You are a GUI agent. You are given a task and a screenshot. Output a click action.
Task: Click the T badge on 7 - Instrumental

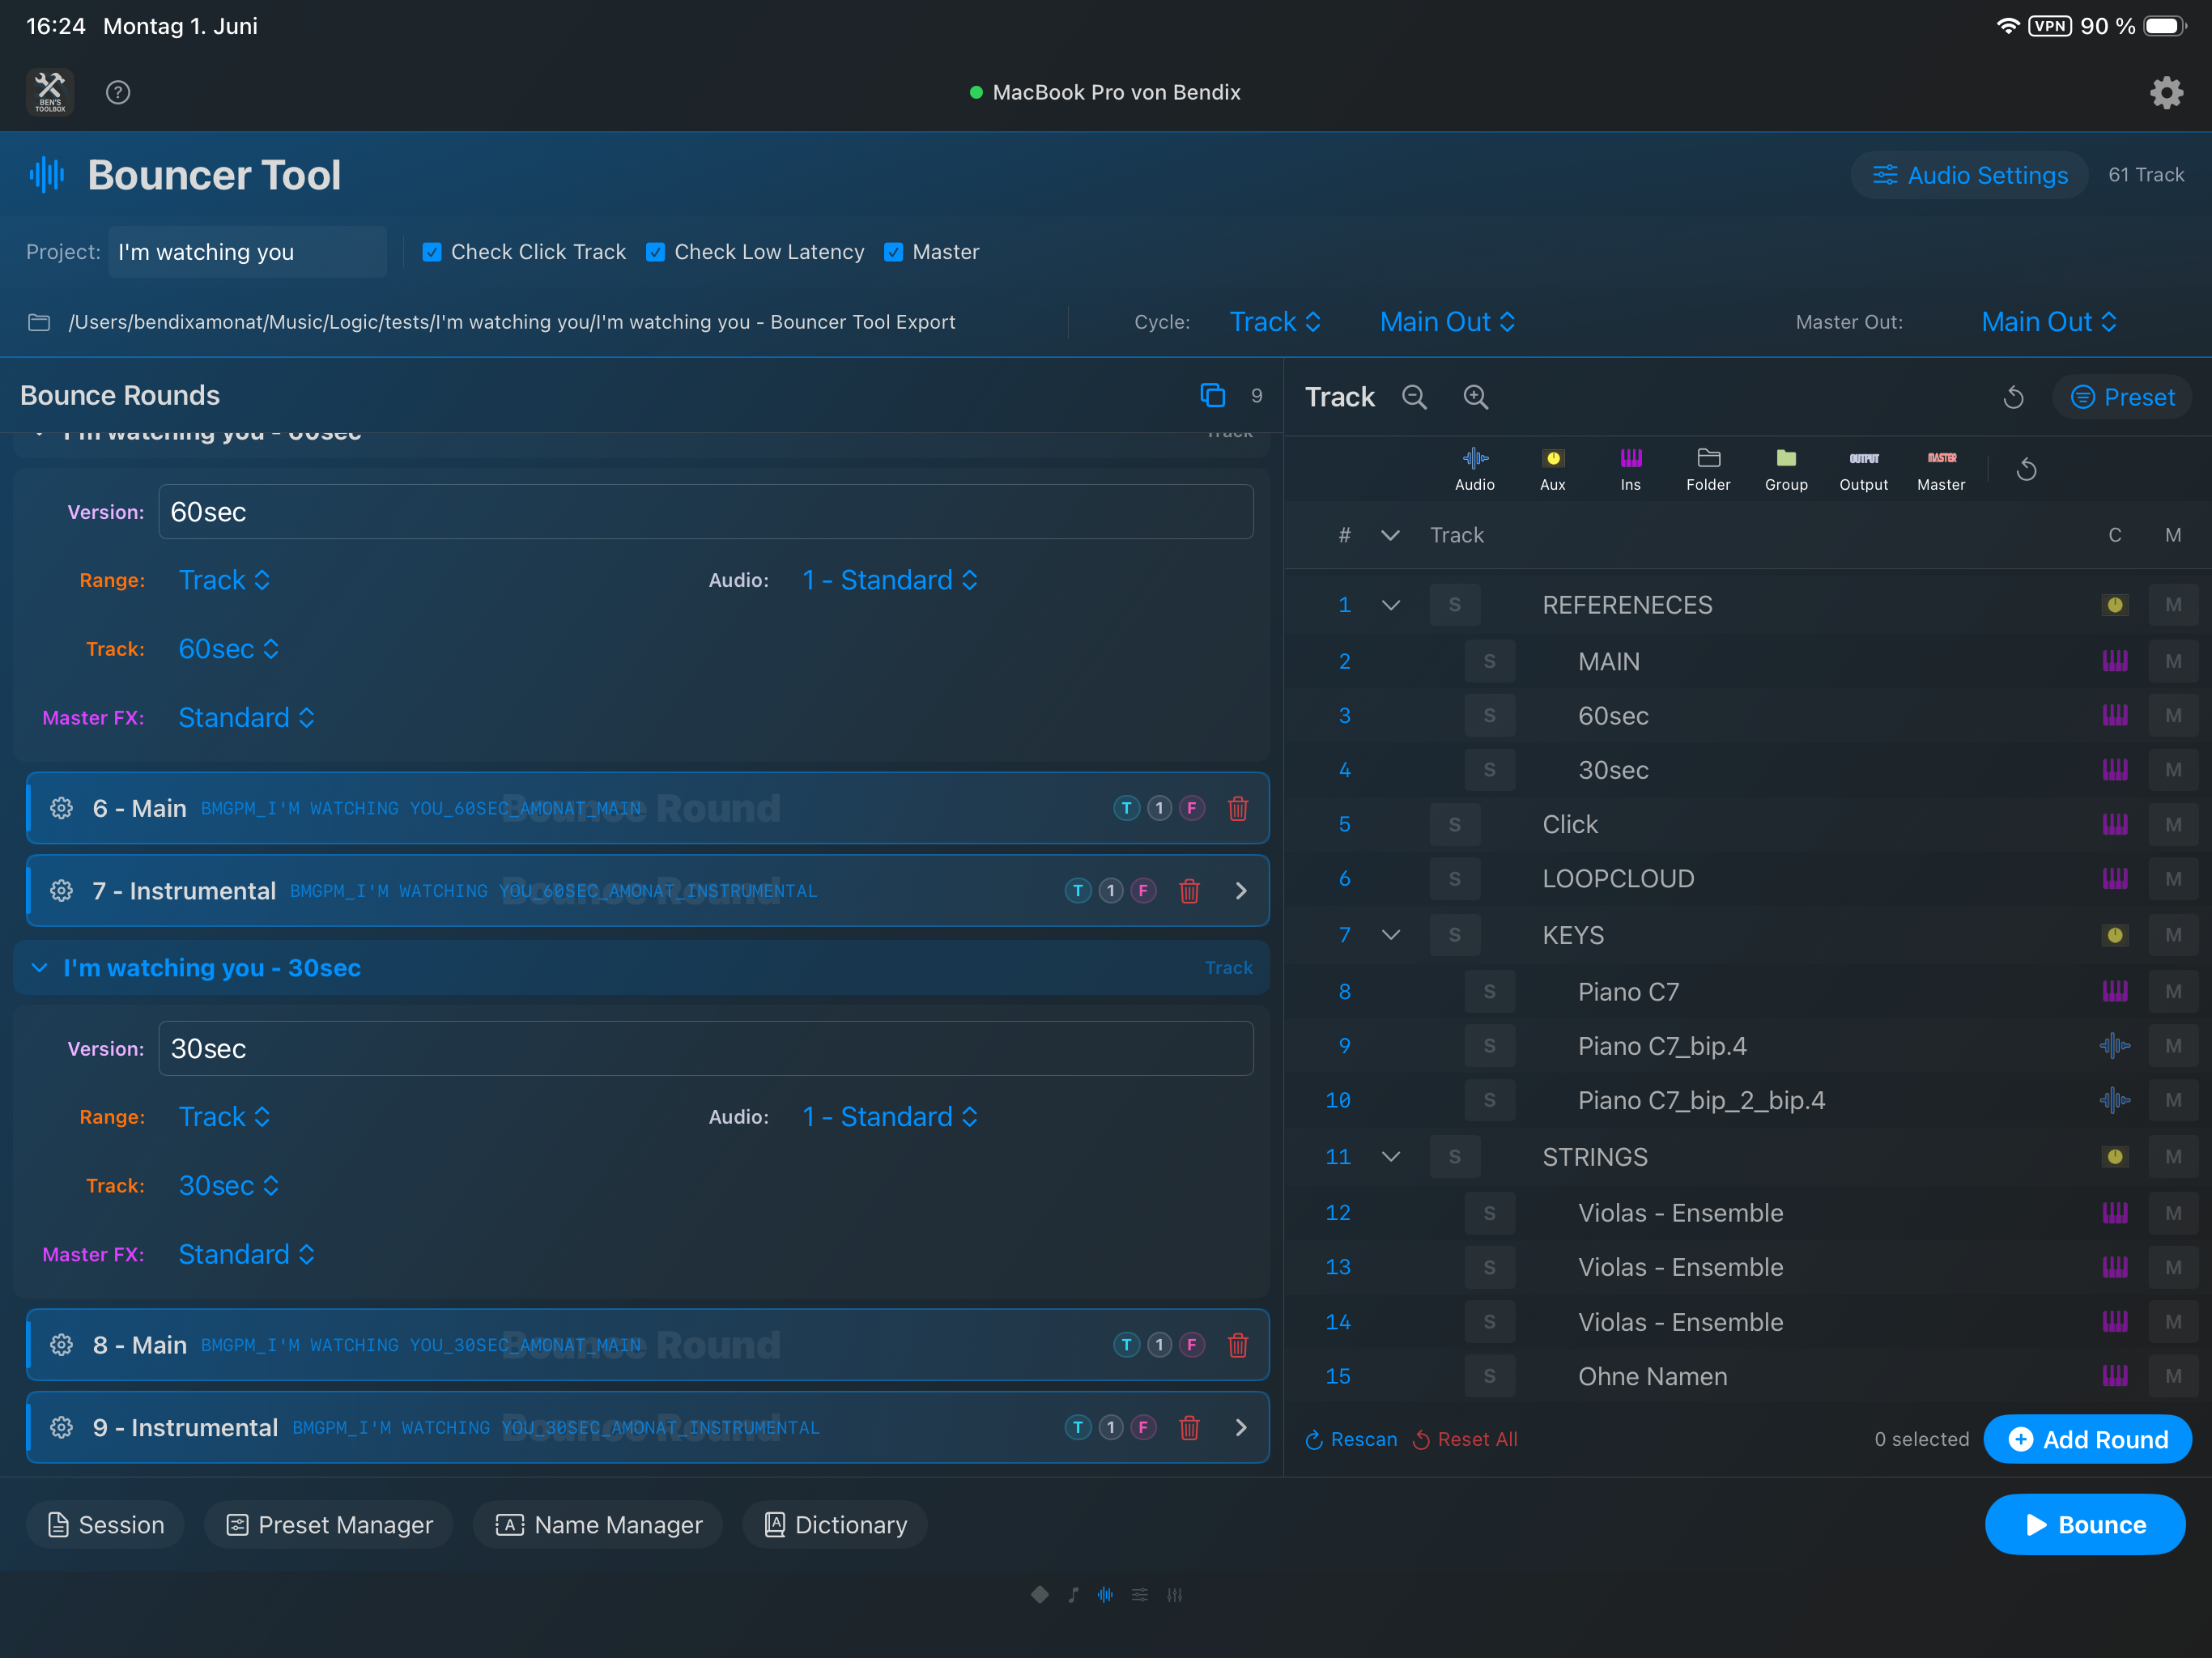[x=1078, y=891]
